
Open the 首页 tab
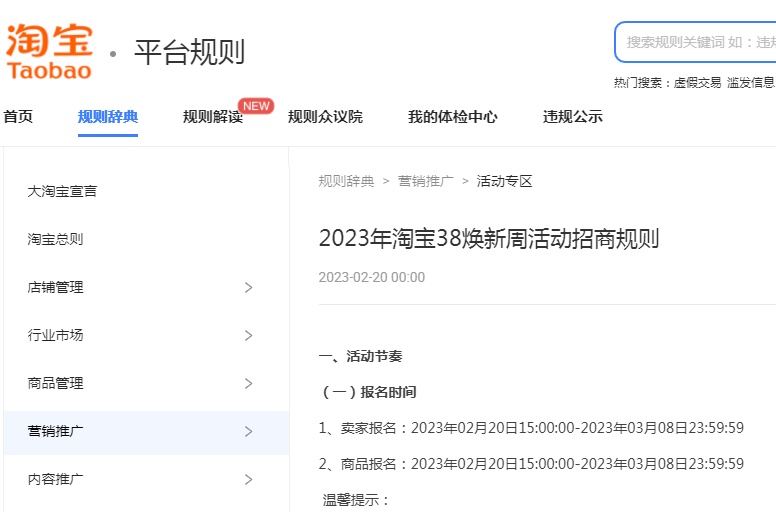tap(18, 117)
